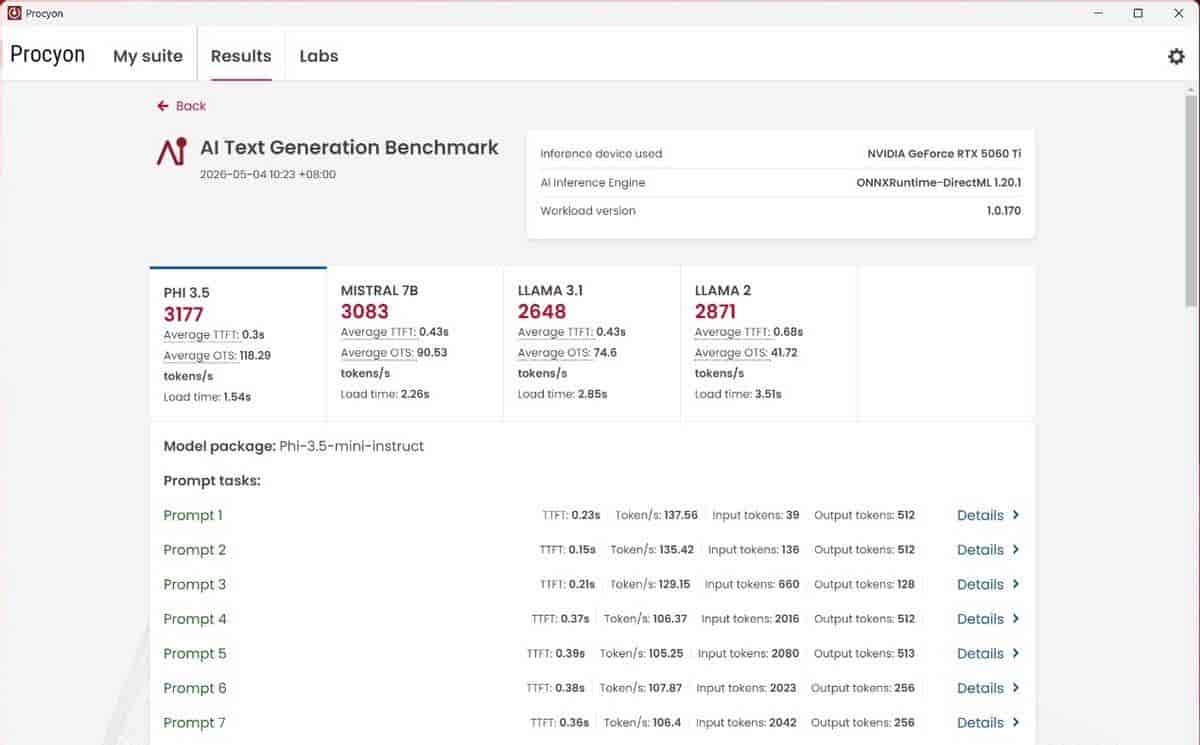Click Load time 2.85s under LLAMA 3.1
This screenshot has height=745, width=1200.
tap(562, 394)
